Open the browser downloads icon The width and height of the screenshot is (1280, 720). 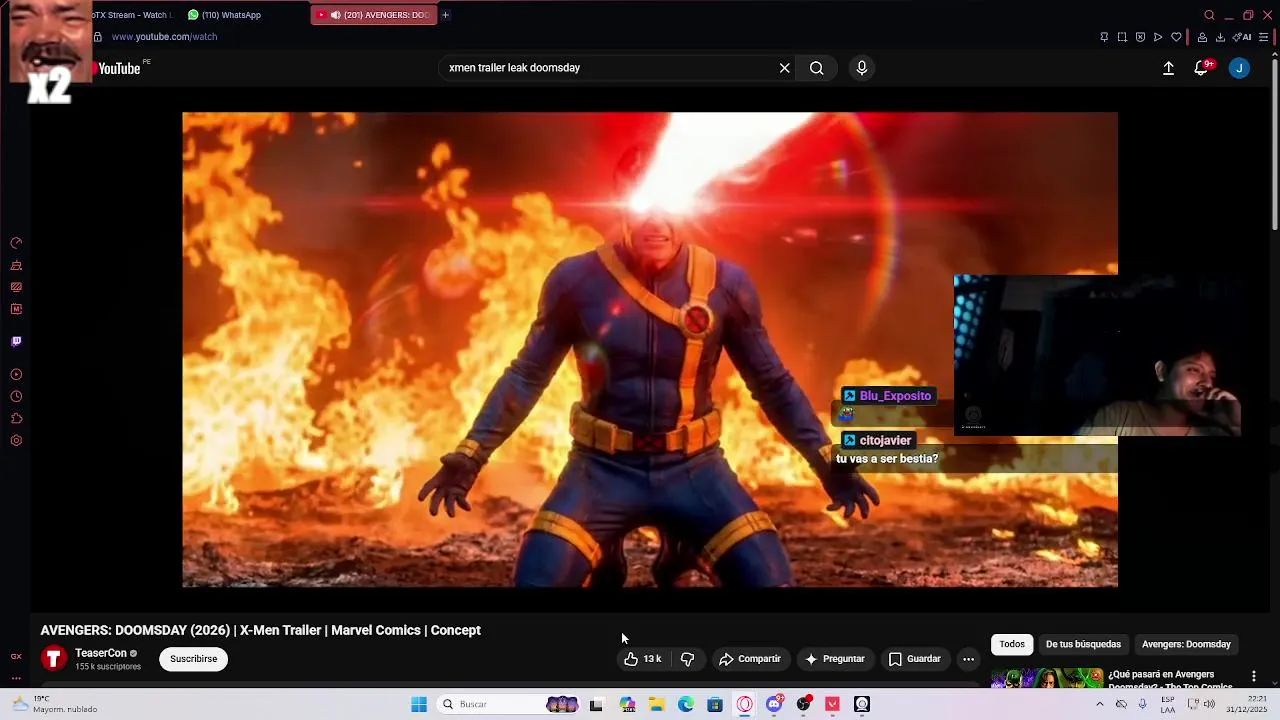pyautogui.click(x=1220, y=37)
